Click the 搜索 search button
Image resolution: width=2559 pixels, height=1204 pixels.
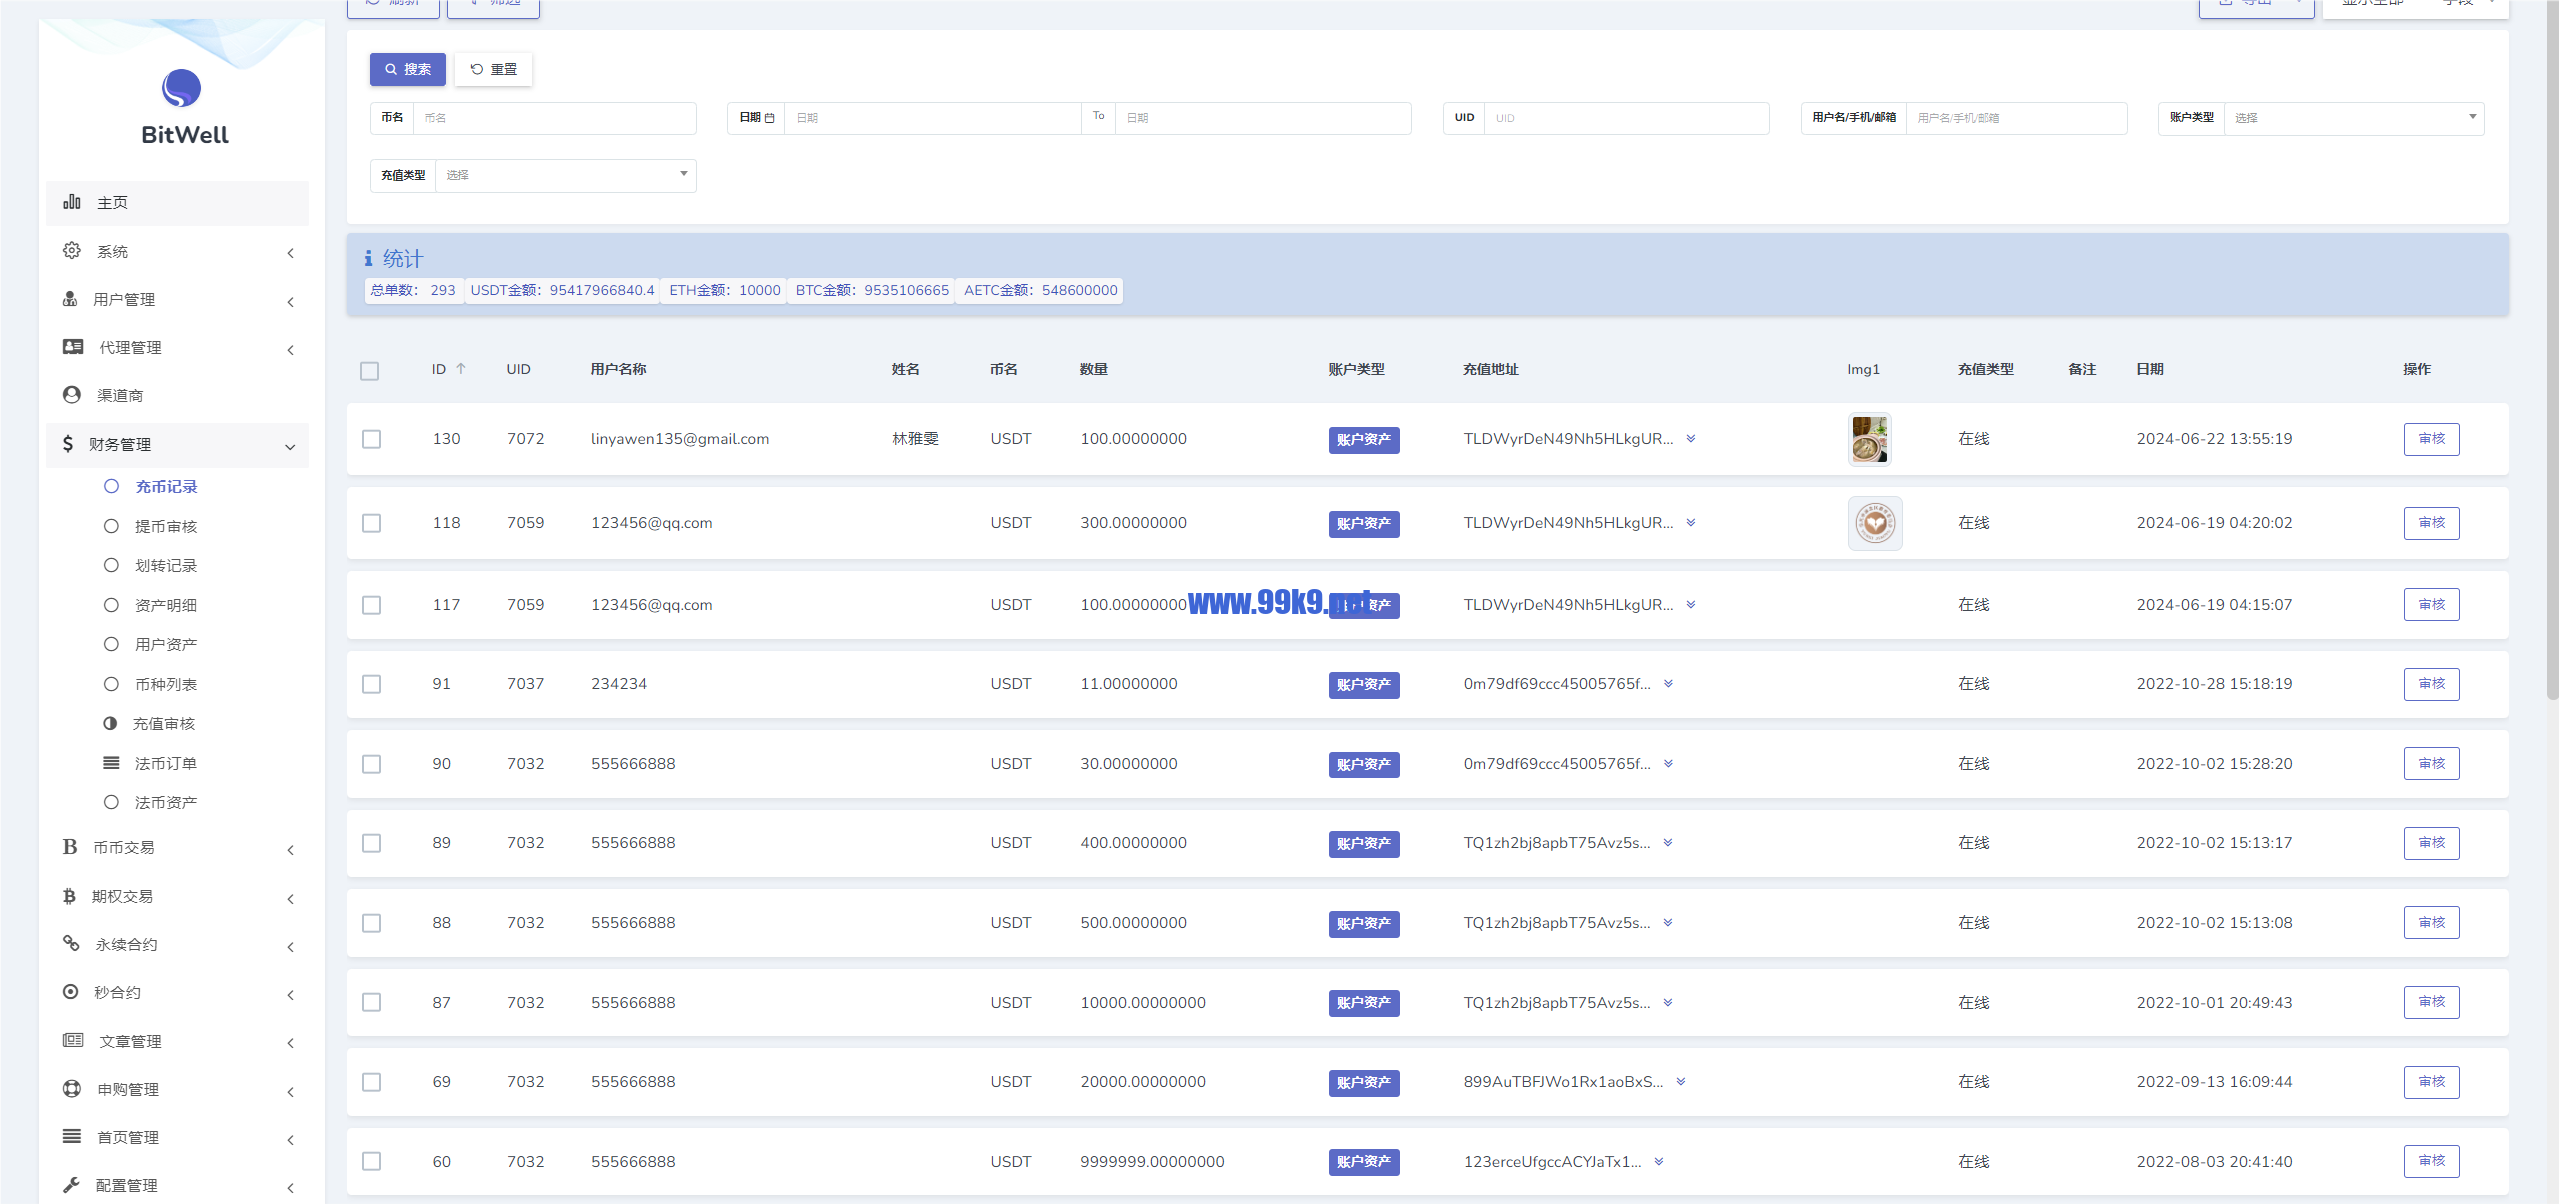pyautogui.click(x=408, y=69)
